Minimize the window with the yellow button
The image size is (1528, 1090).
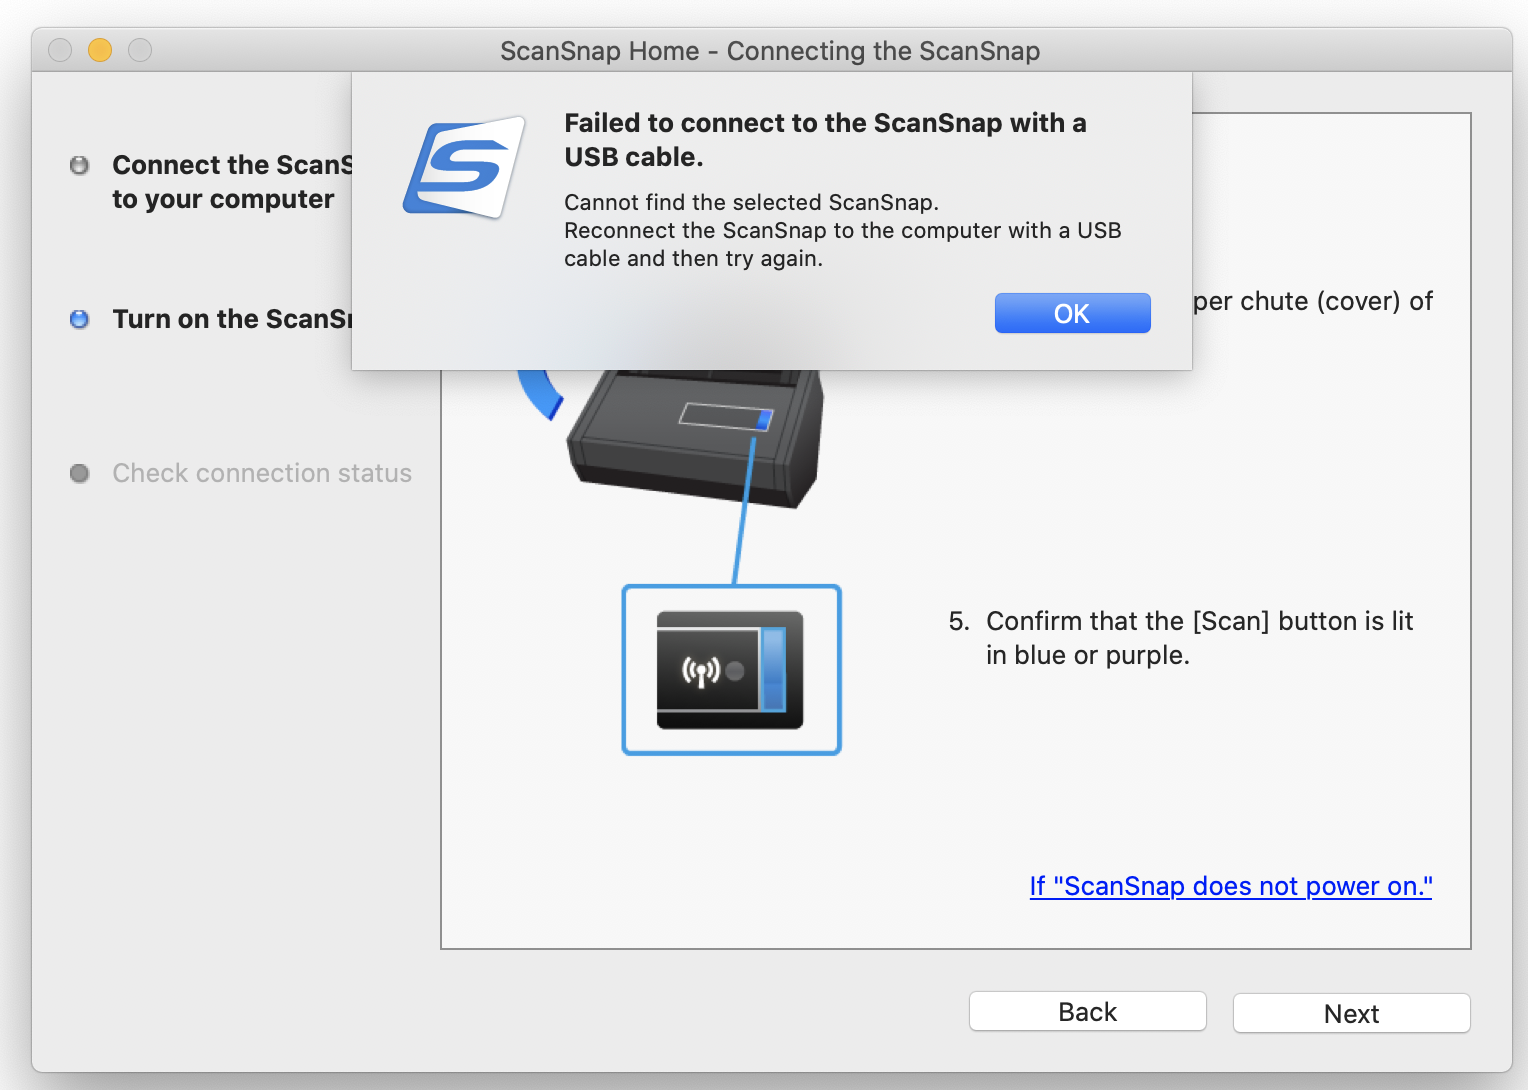click(100, 50)
